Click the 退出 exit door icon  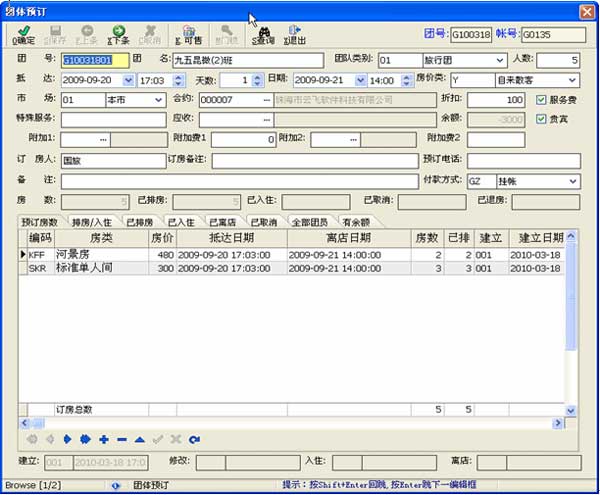[x=295, y=35]
